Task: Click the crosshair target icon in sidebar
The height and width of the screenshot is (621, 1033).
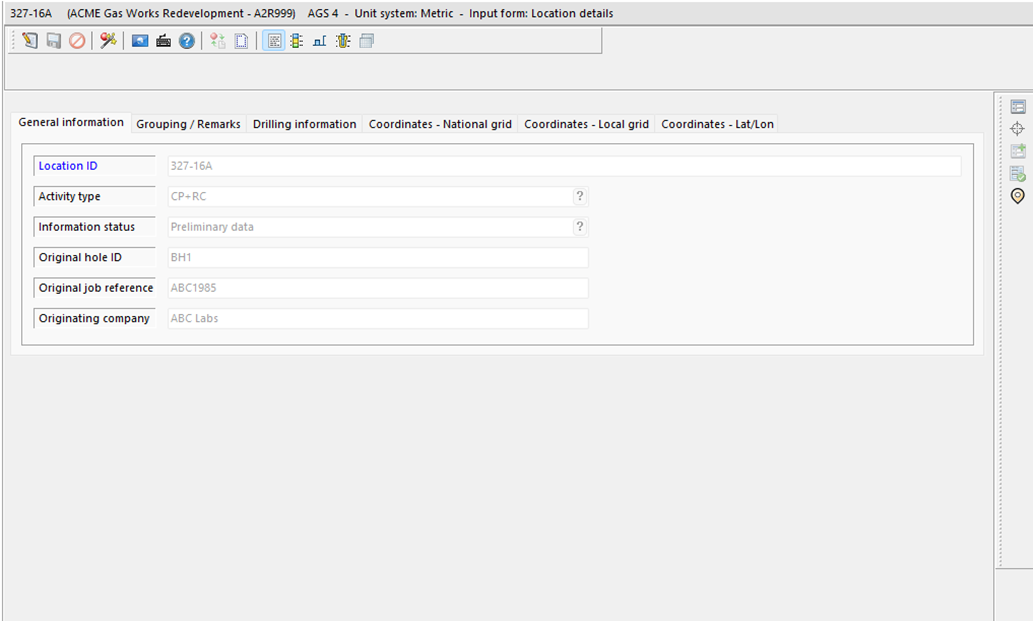Action: [1018, 129]
